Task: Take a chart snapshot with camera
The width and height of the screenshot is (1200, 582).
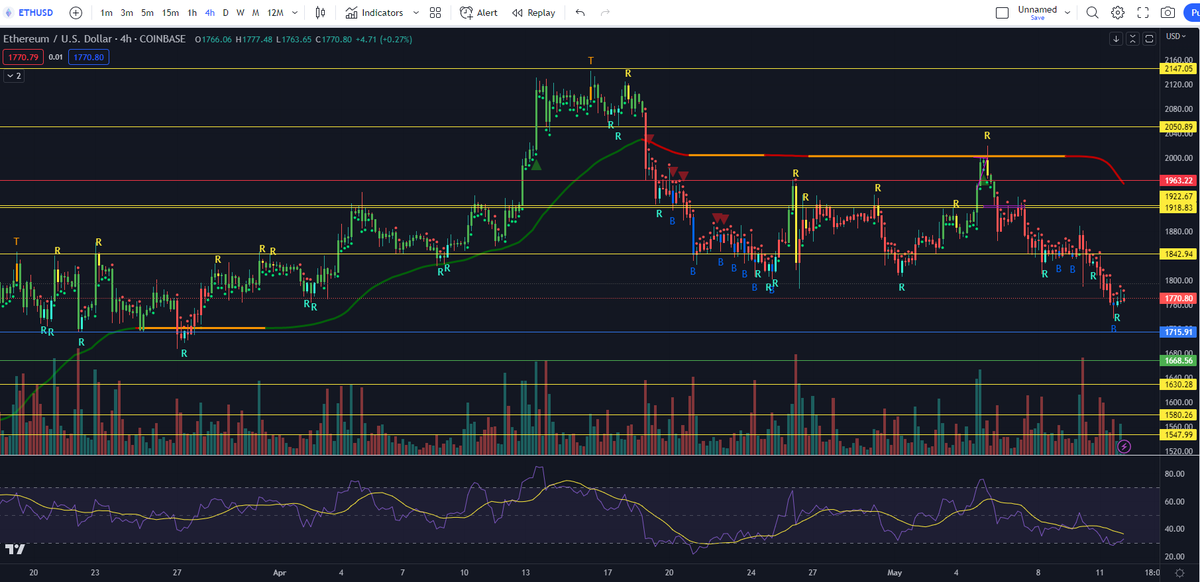Action: (x=1168, y=13)
